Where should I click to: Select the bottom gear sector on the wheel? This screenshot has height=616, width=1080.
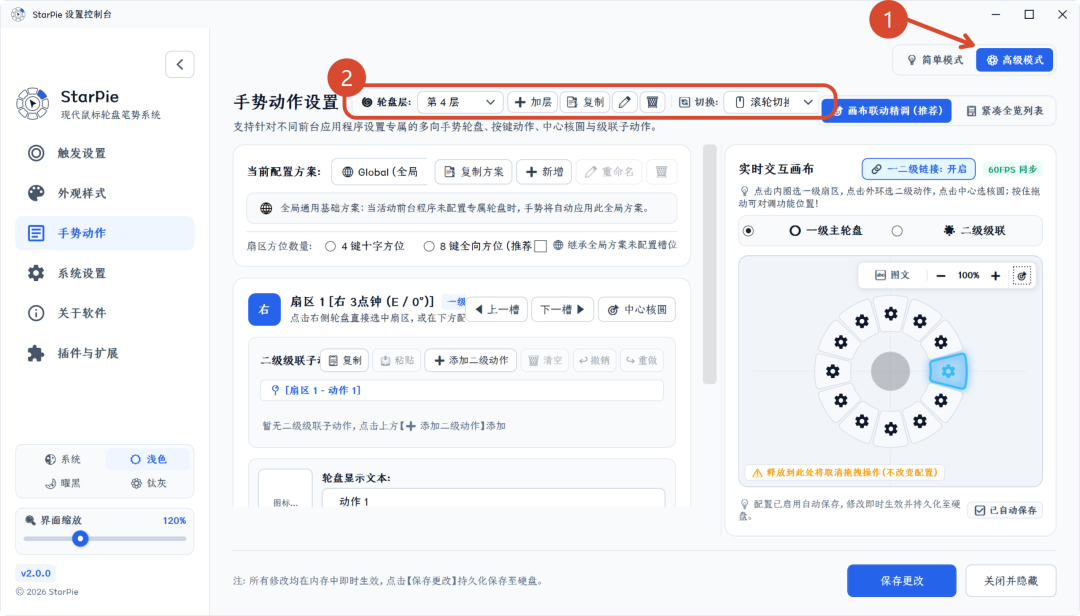891,429
